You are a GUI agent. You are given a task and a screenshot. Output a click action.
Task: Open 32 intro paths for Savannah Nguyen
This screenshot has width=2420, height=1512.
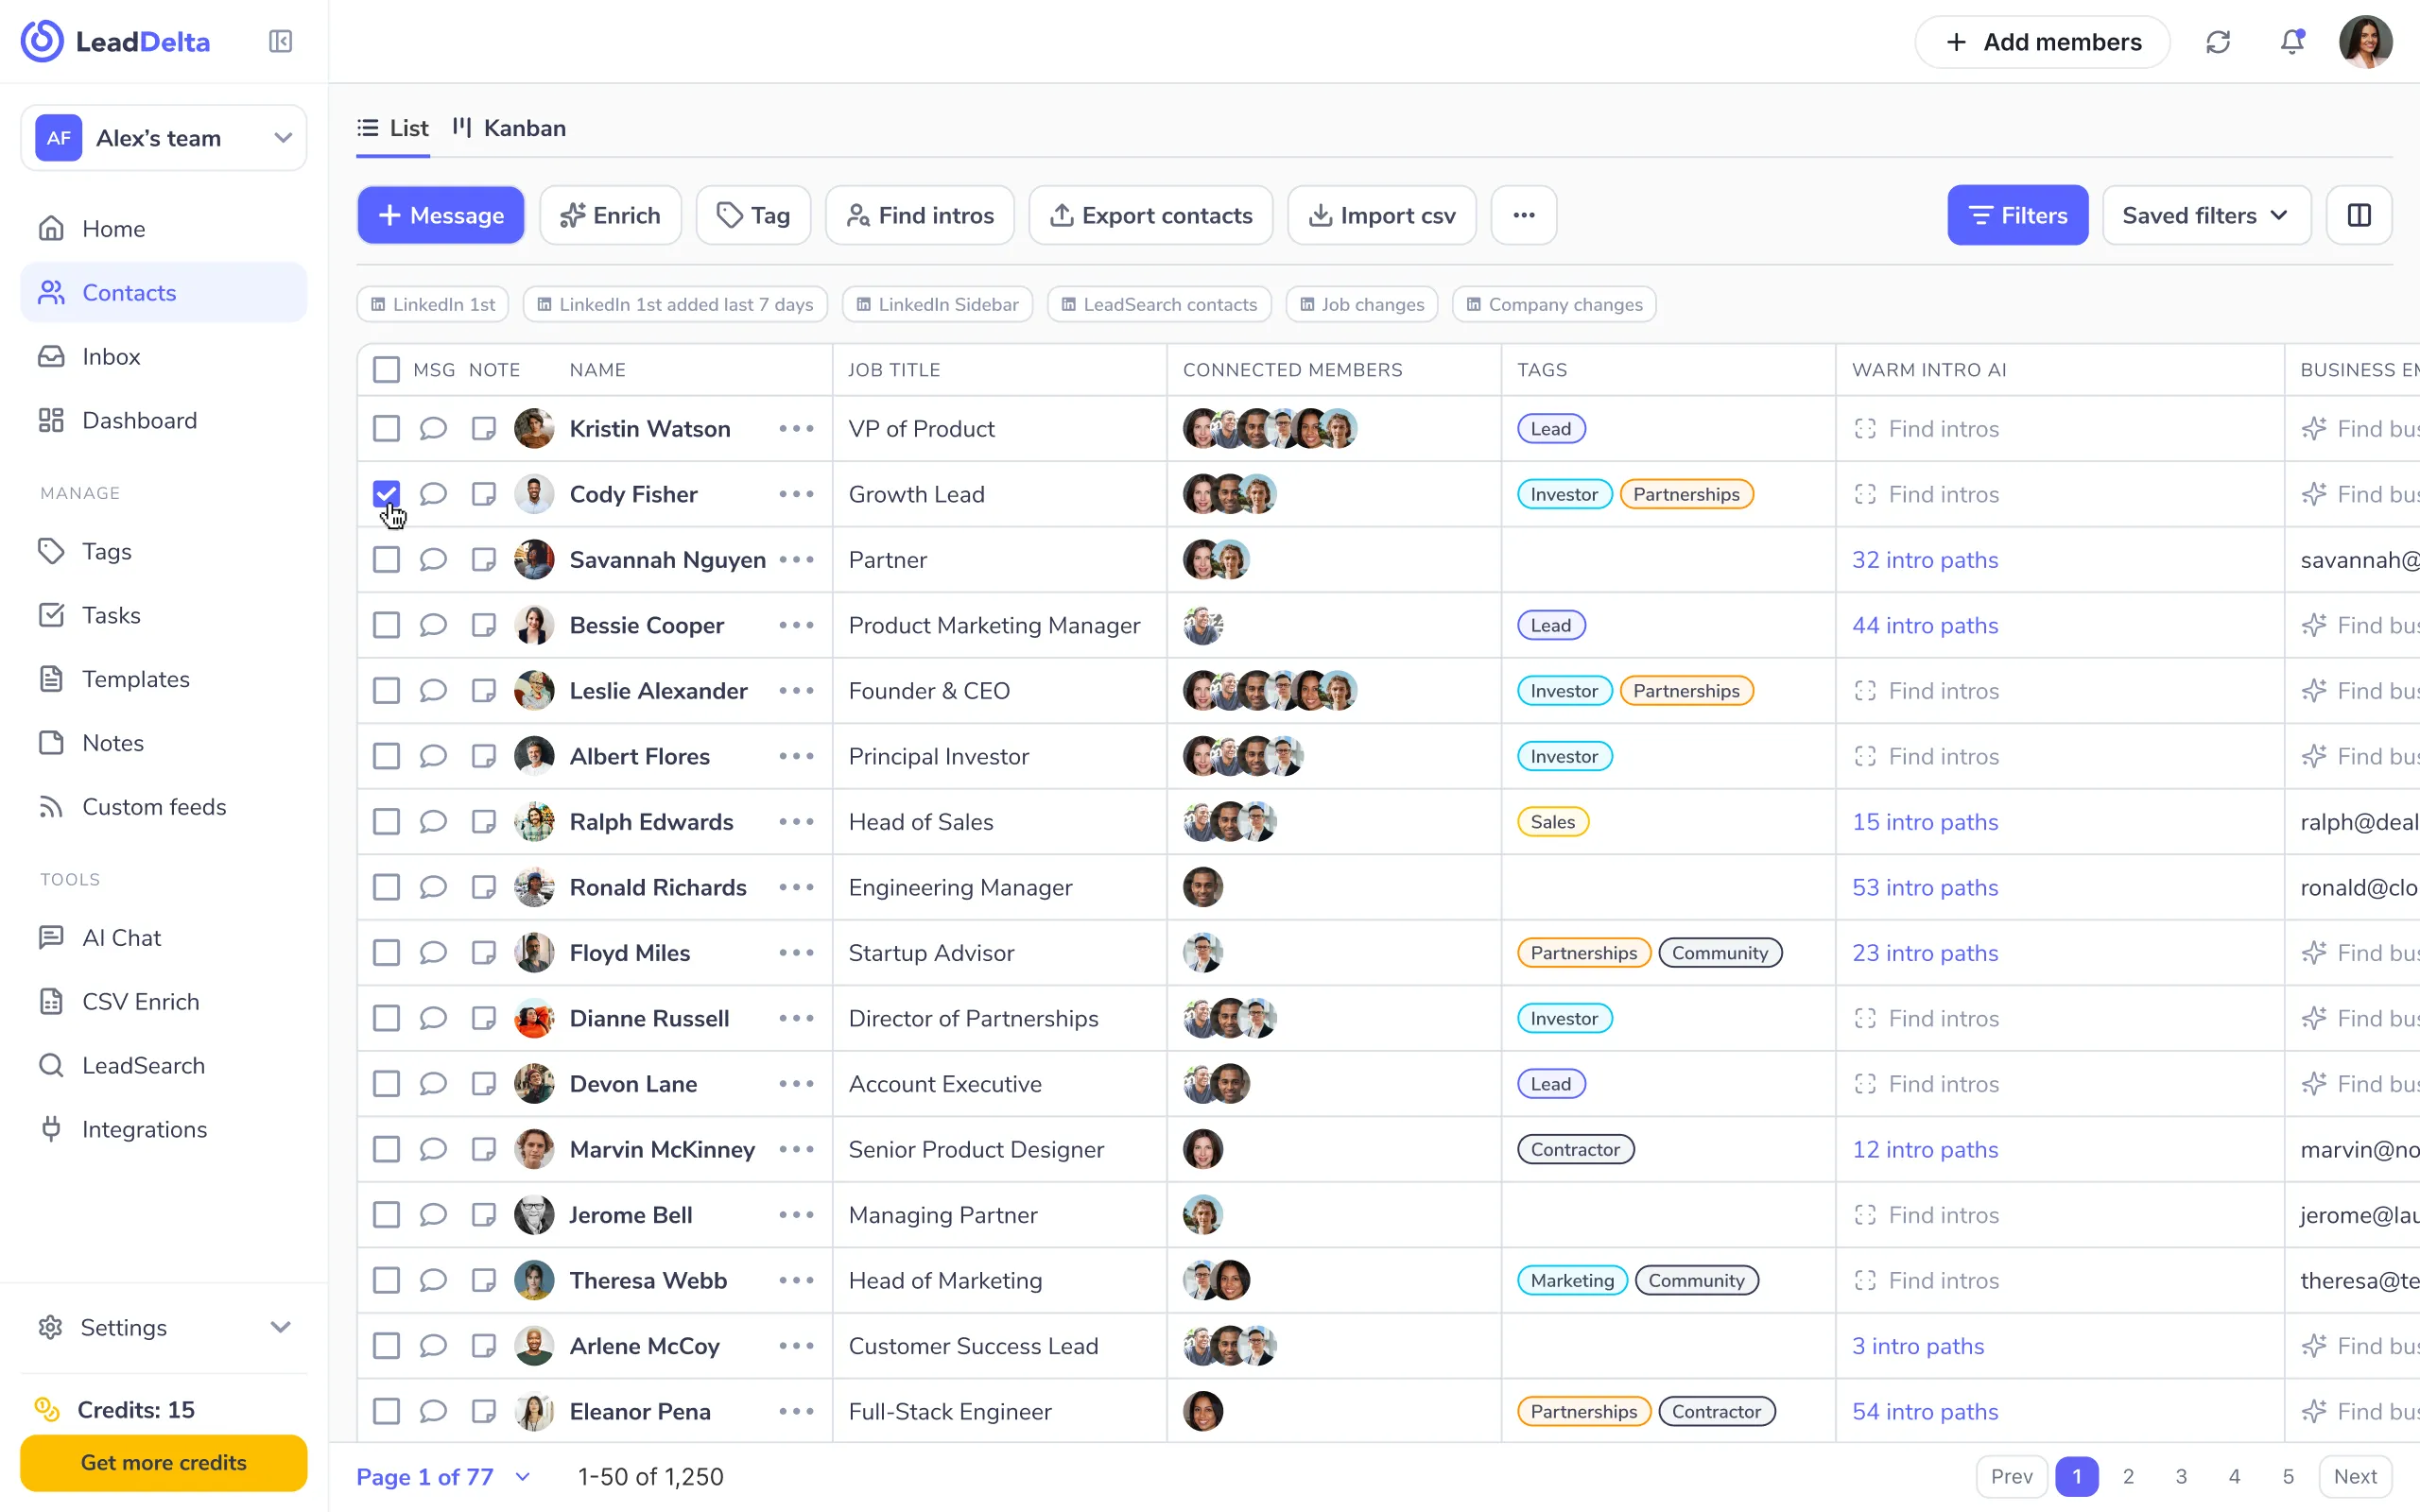1924,560
